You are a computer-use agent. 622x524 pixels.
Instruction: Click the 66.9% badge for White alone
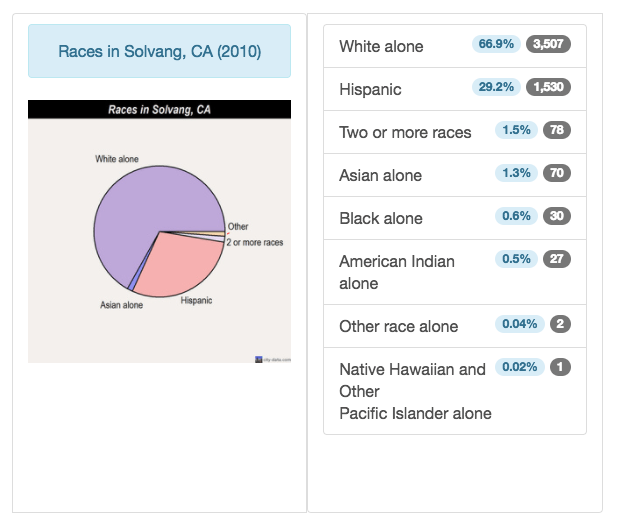pyautogui.click(x=496, y=44)
